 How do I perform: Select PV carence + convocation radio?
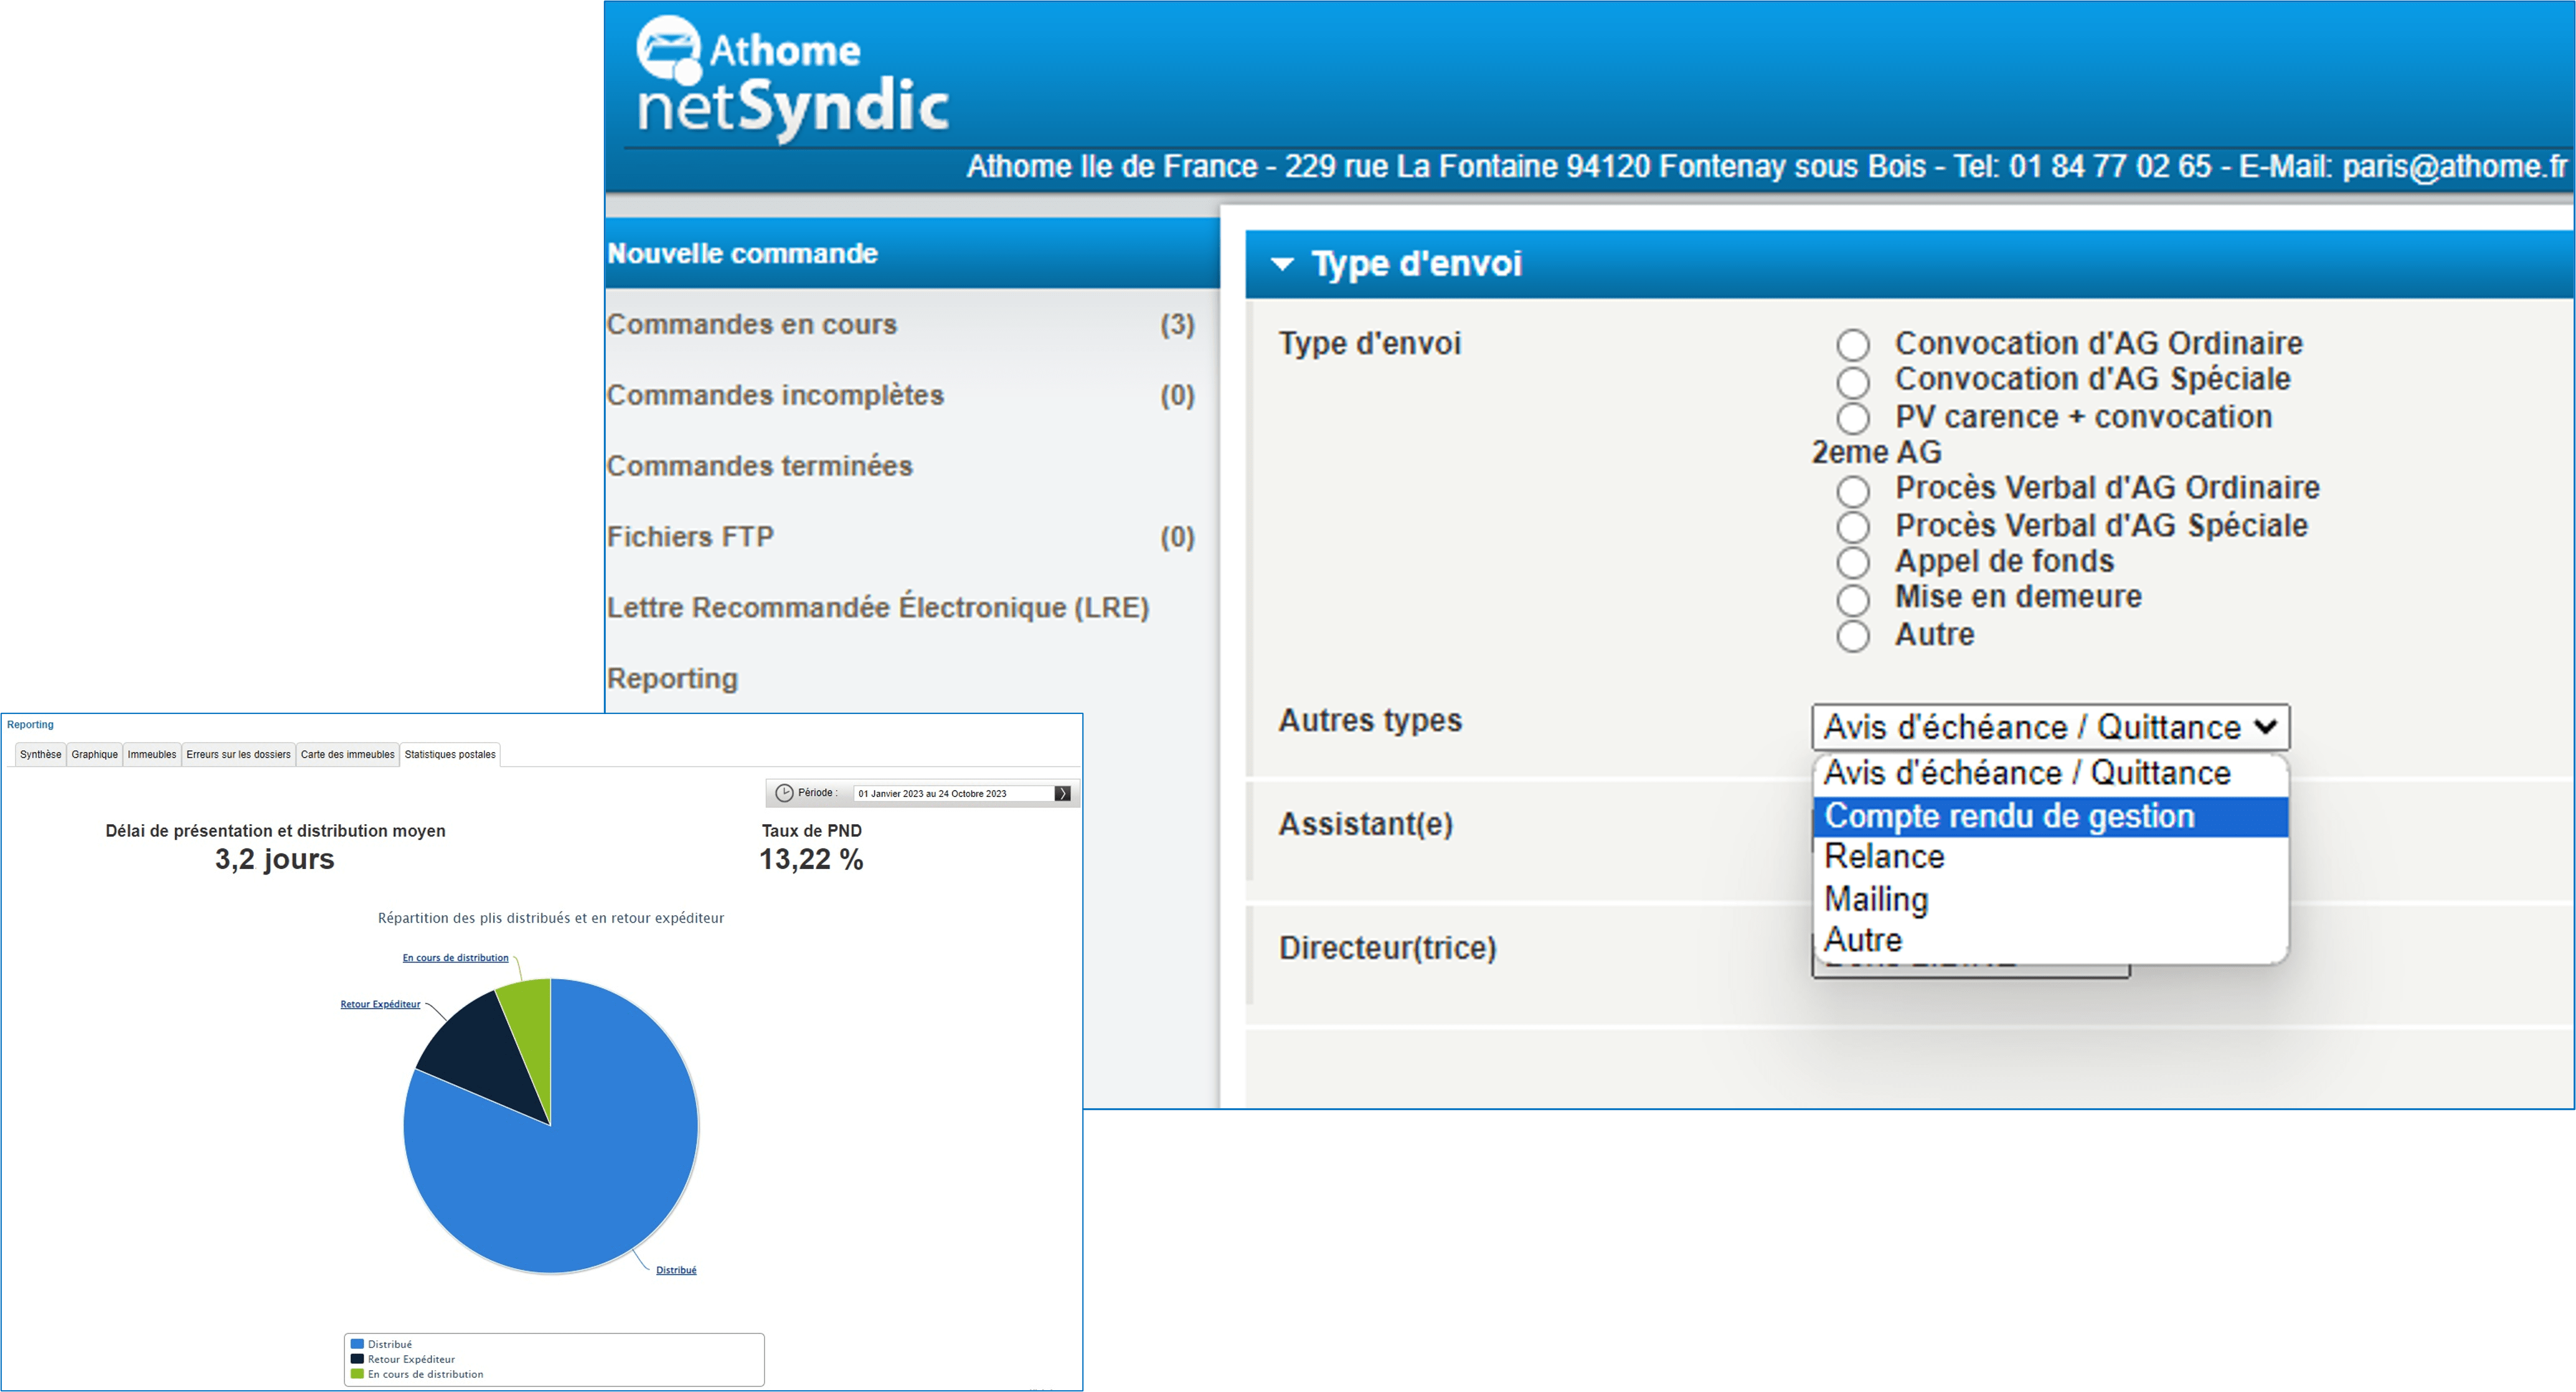[1853, 418]
